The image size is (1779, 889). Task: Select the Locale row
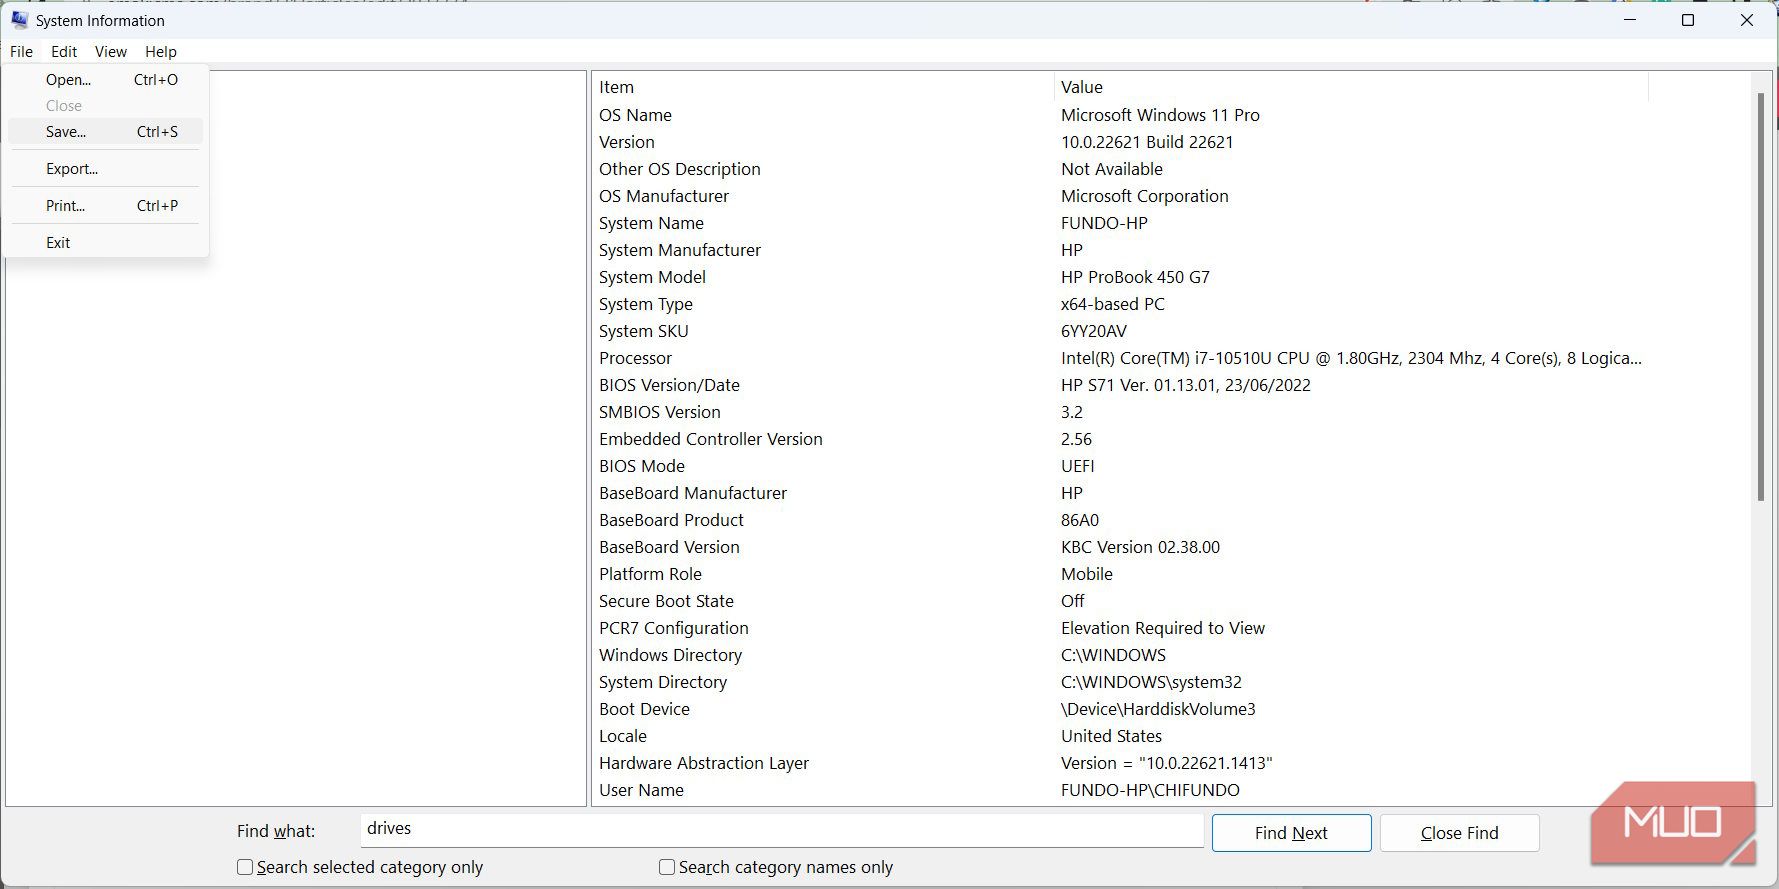point(1120,736)
